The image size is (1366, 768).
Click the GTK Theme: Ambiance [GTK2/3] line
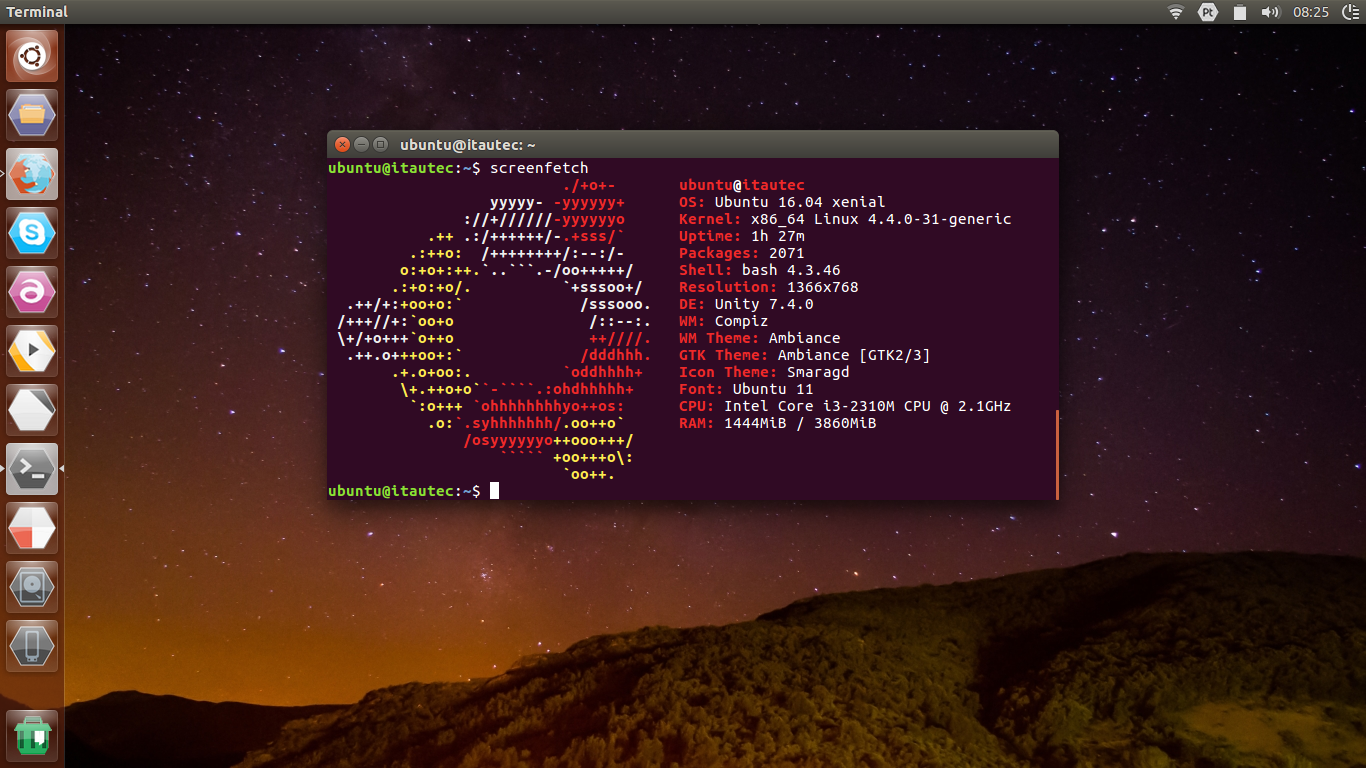(x=805, y=355)
